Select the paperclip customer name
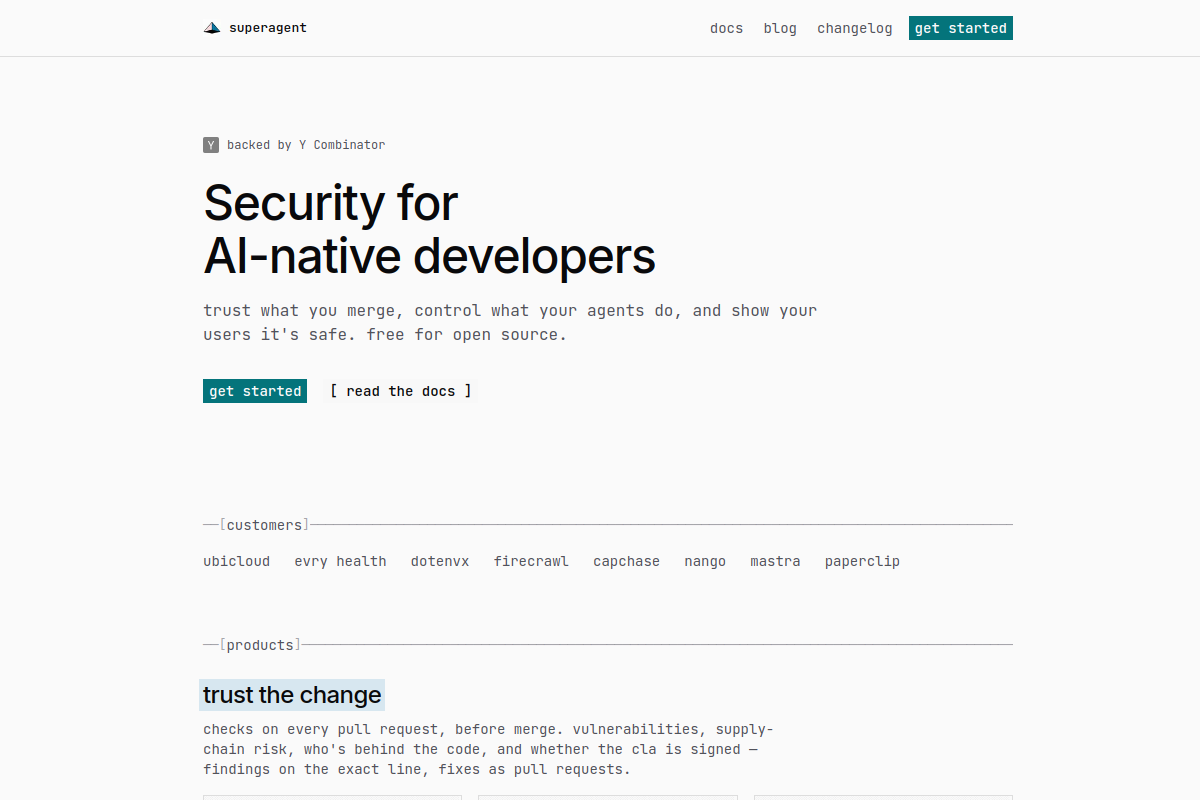This screenshot has height=800, width=1200. [862, 561]
